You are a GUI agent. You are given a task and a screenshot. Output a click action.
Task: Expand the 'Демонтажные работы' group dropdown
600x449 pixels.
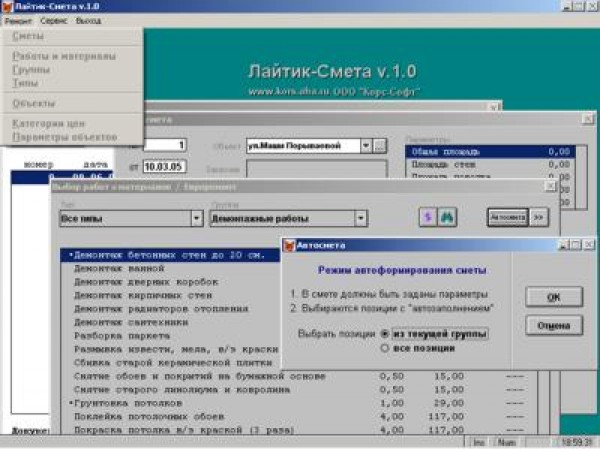click(360, 219)
